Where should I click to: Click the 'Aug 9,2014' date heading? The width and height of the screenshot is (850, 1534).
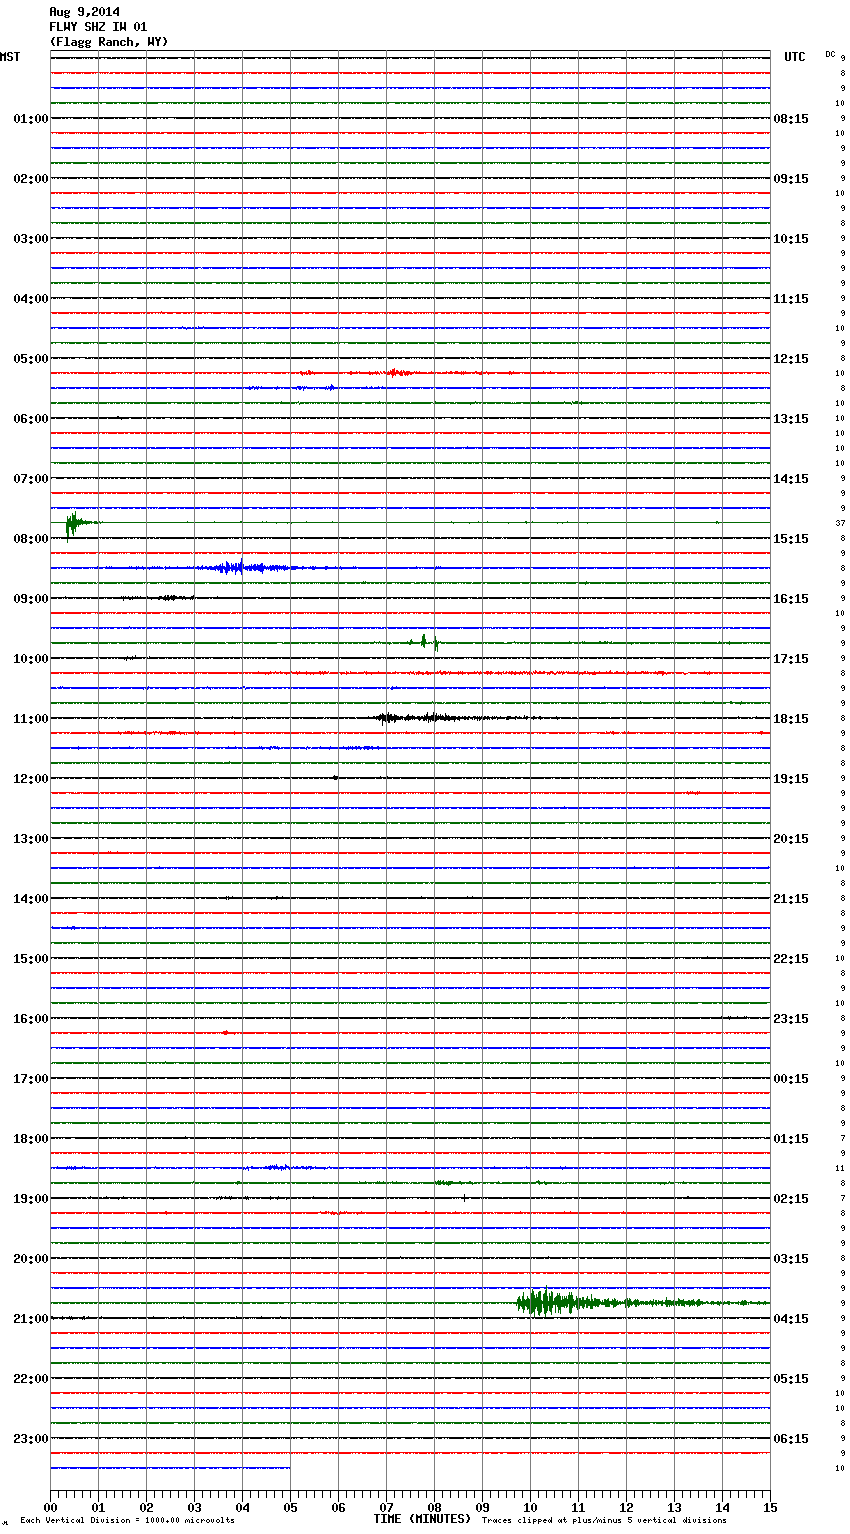click(84, 12)
